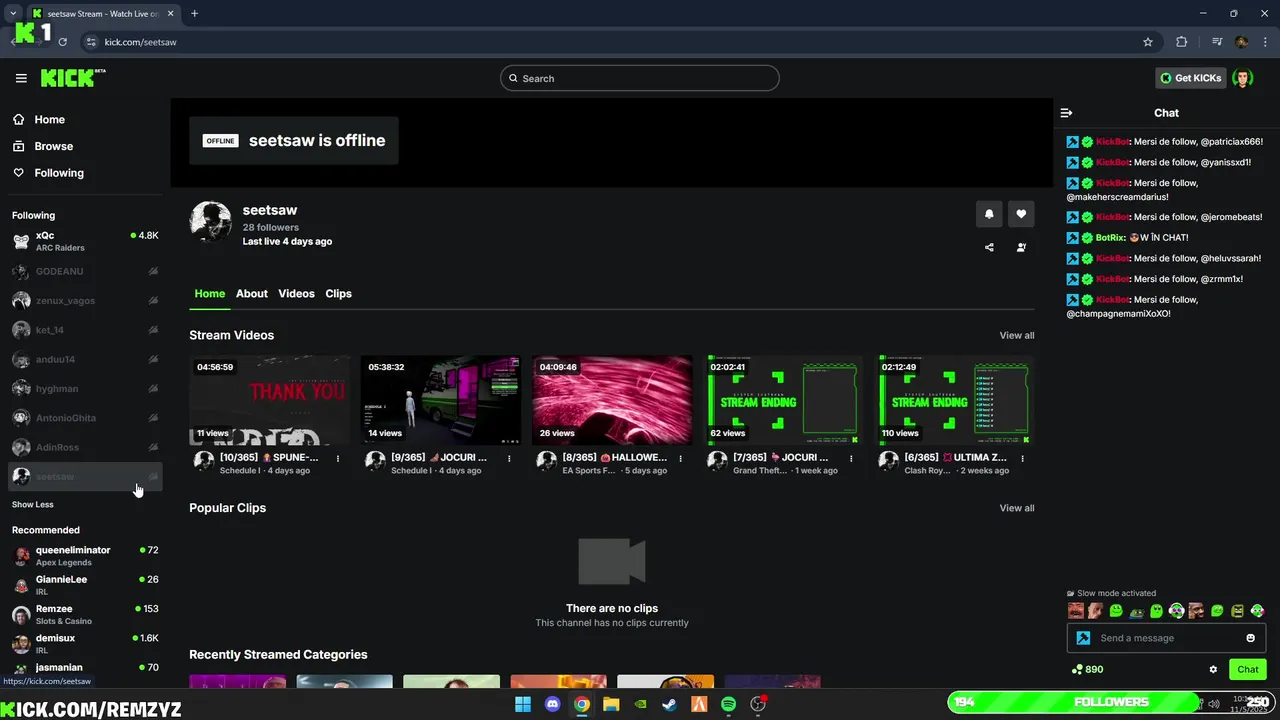Open Windows Start menu
Screen dimensions: 1280x720
tap(523, 704)
